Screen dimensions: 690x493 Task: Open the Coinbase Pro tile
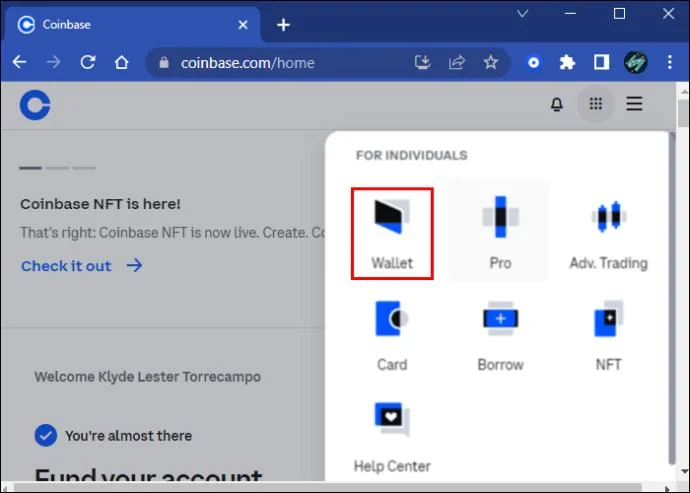tap(500, 232)
